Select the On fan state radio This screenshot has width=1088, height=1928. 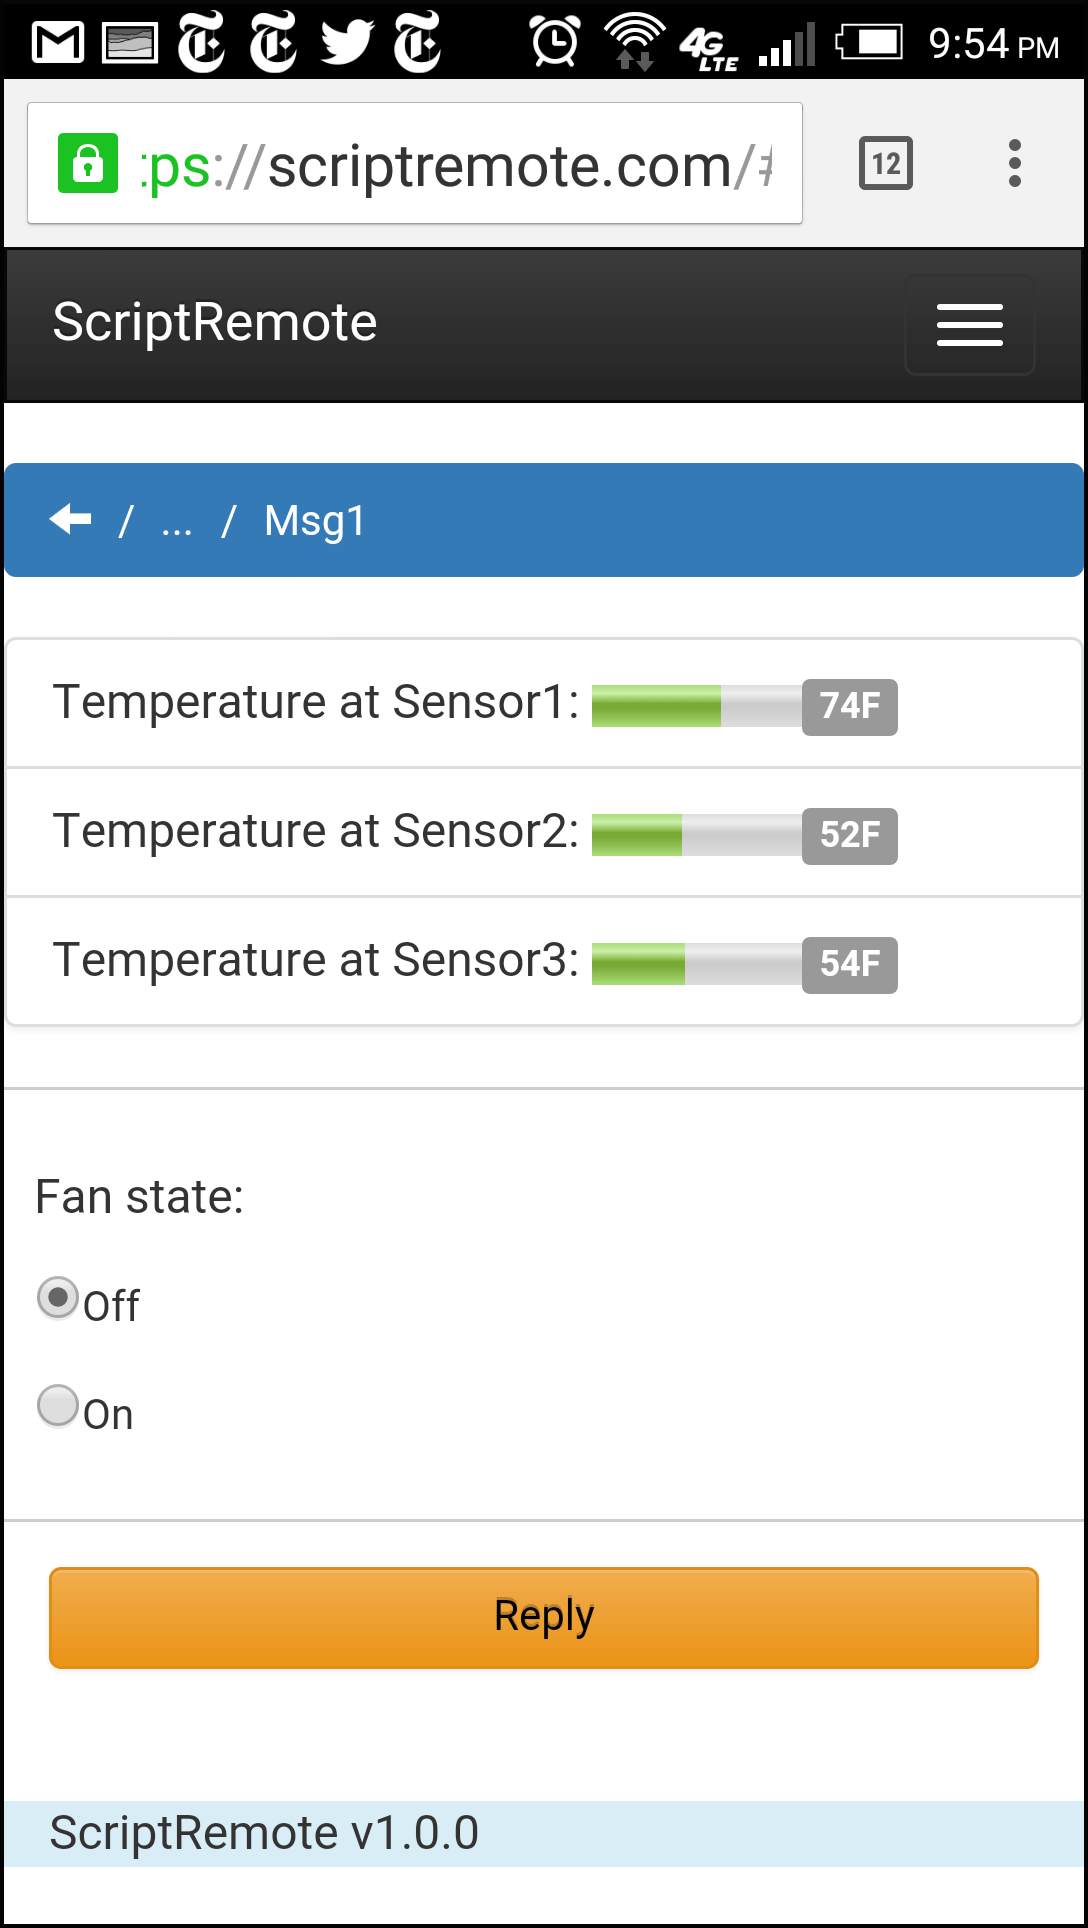point(58,1405)
